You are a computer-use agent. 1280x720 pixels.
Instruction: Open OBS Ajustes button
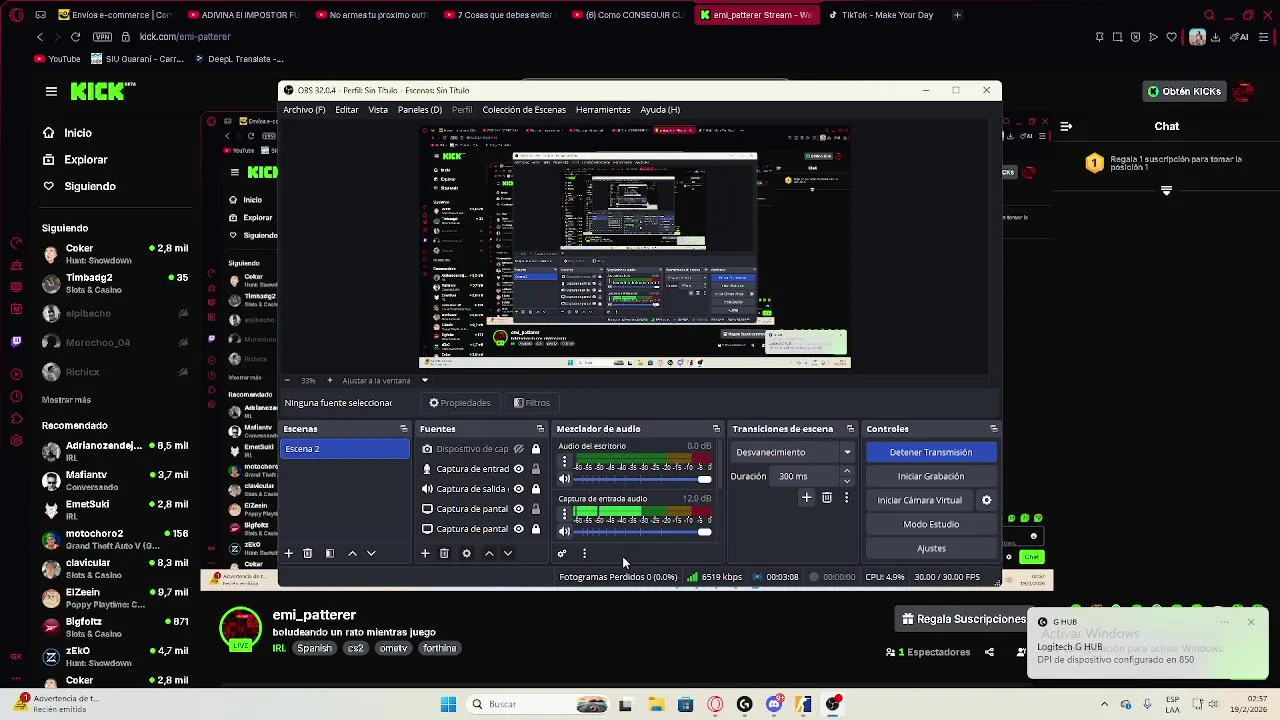(x=931, y=549)
